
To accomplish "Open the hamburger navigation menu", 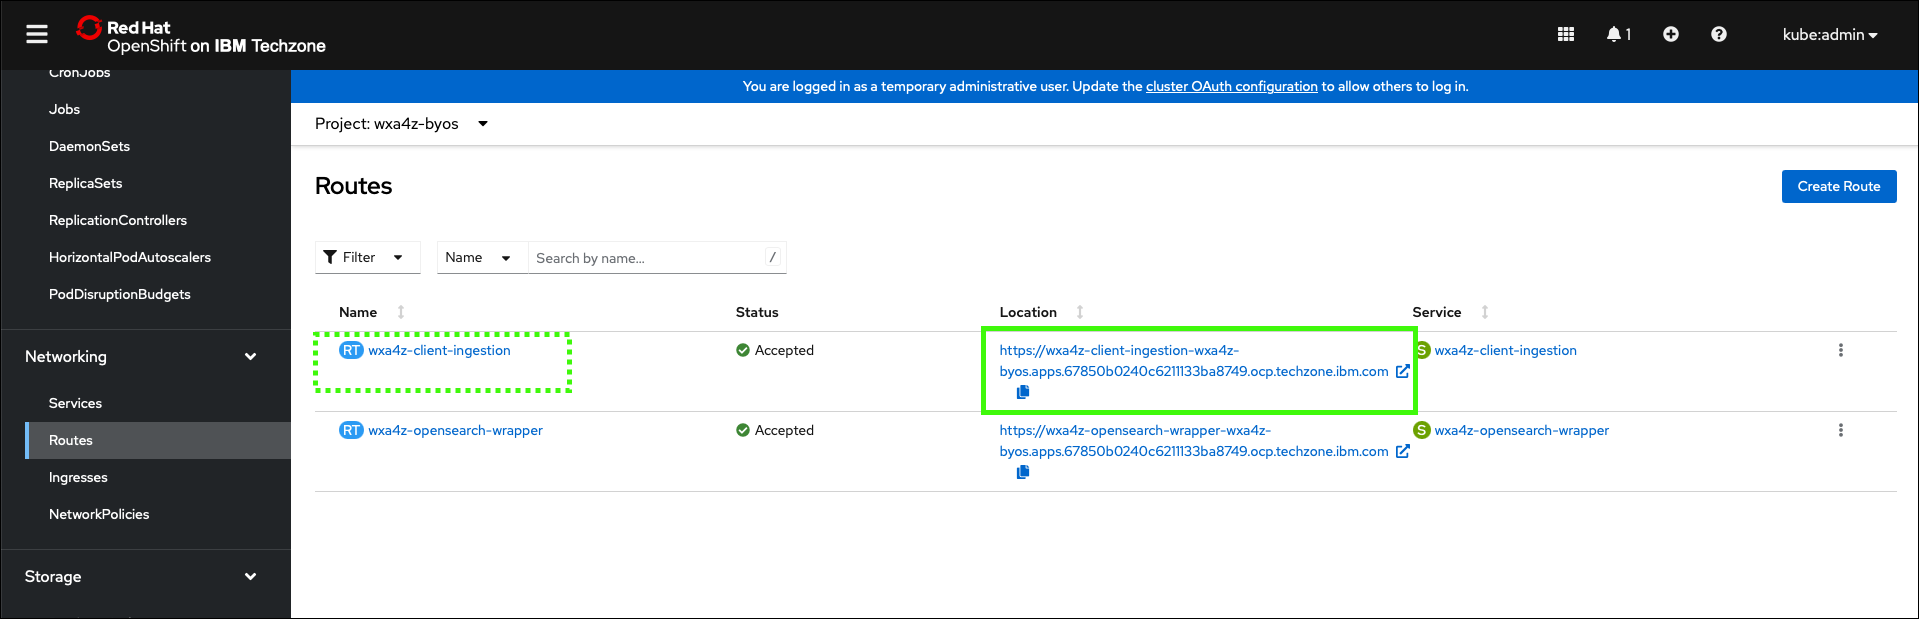I will pos(37,35).
